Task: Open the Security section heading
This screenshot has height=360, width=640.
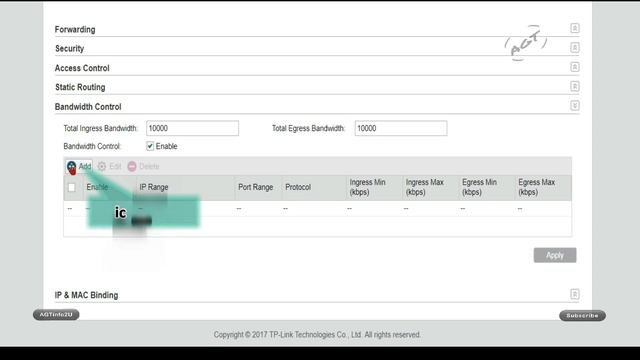Action: pyautogui.click(x=69, y=49)
